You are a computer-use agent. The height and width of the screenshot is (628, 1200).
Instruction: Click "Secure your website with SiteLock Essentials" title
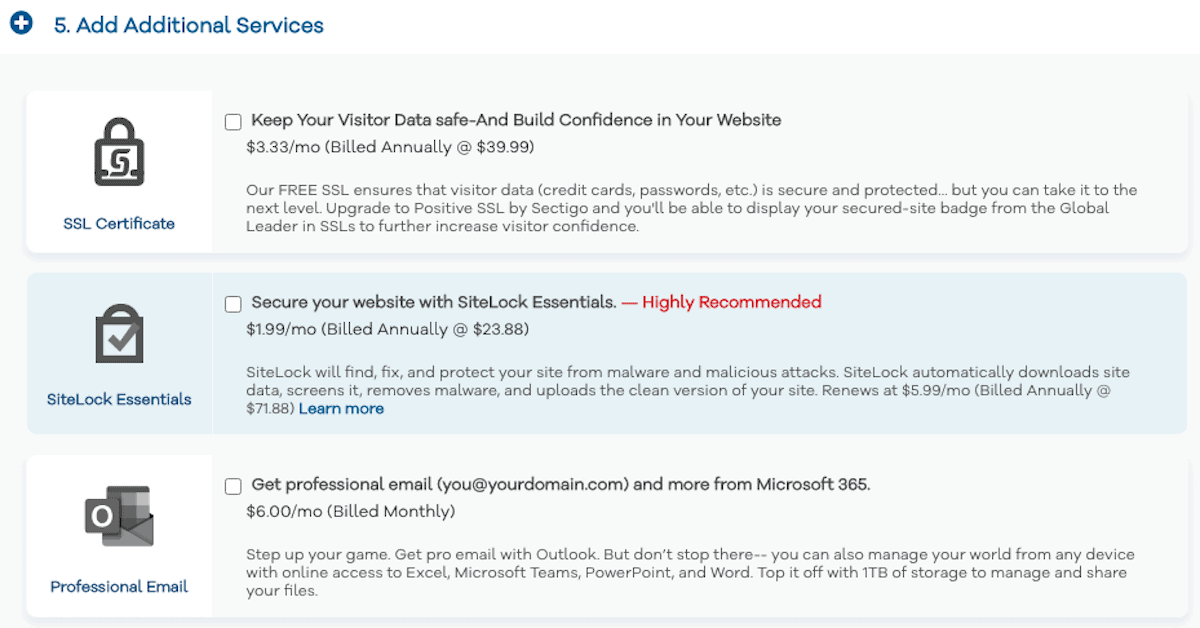tap(433, 302)
